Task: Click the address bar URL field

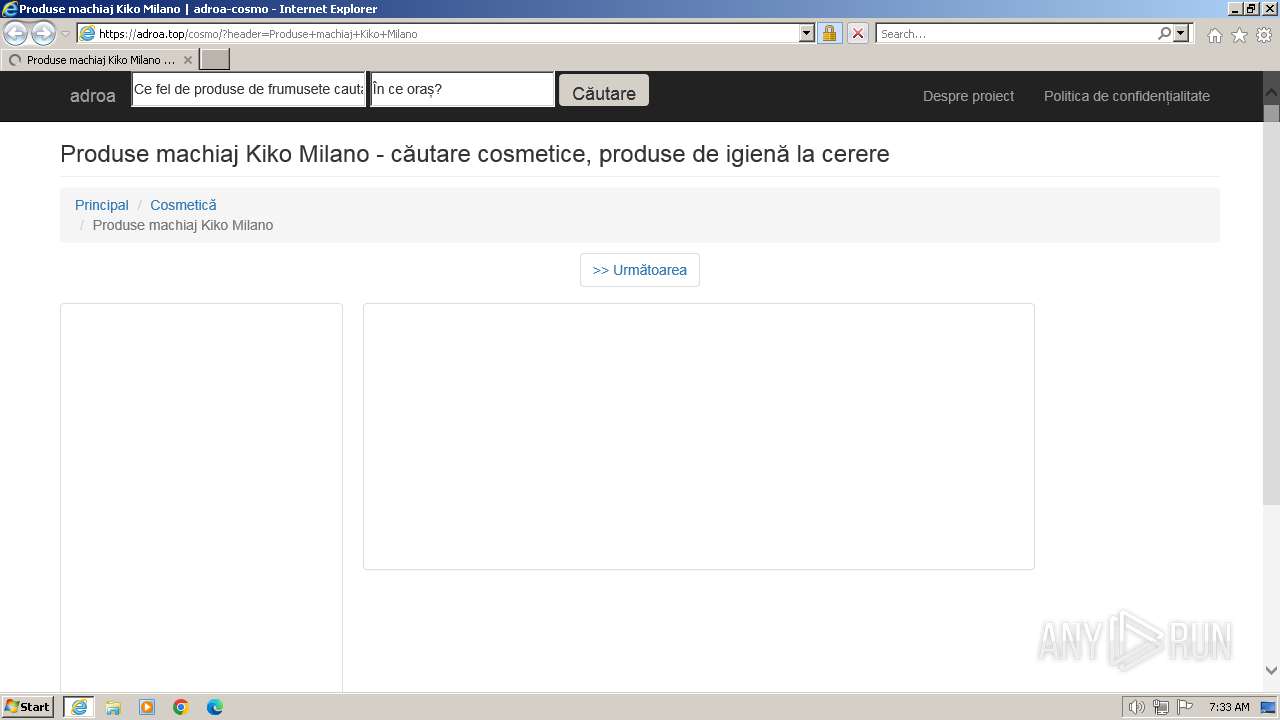Action: click(x=438, y=33)
